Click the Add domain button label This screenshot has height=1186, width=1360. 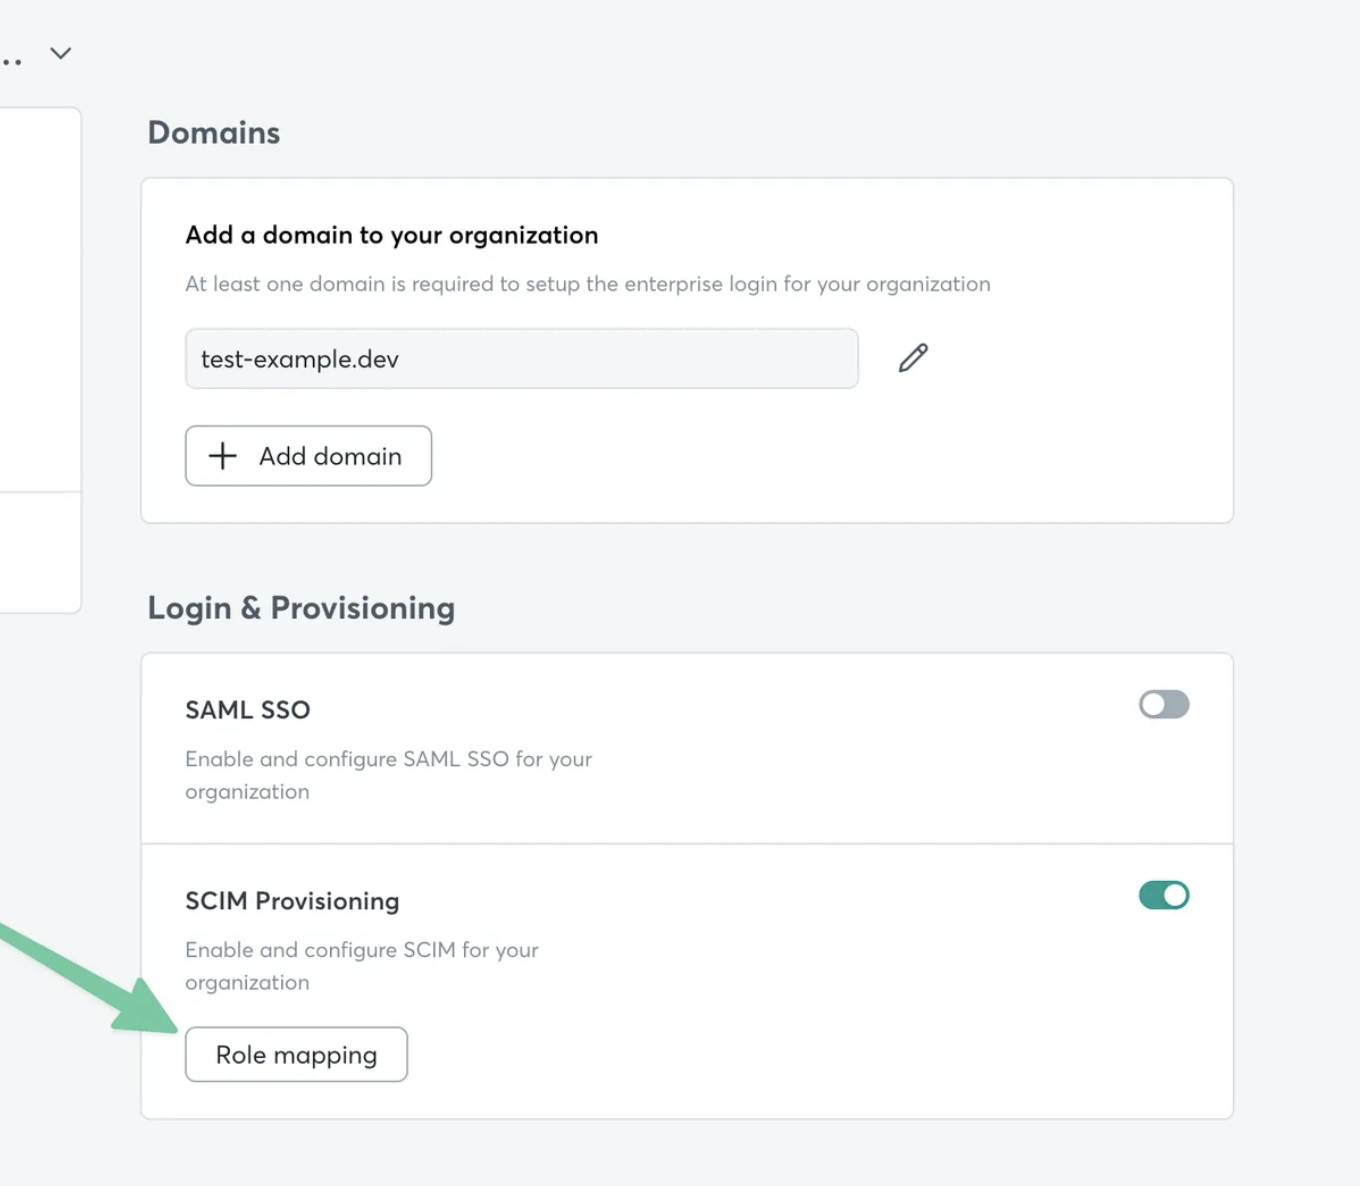pyautogui.click(x=330, y=456)
